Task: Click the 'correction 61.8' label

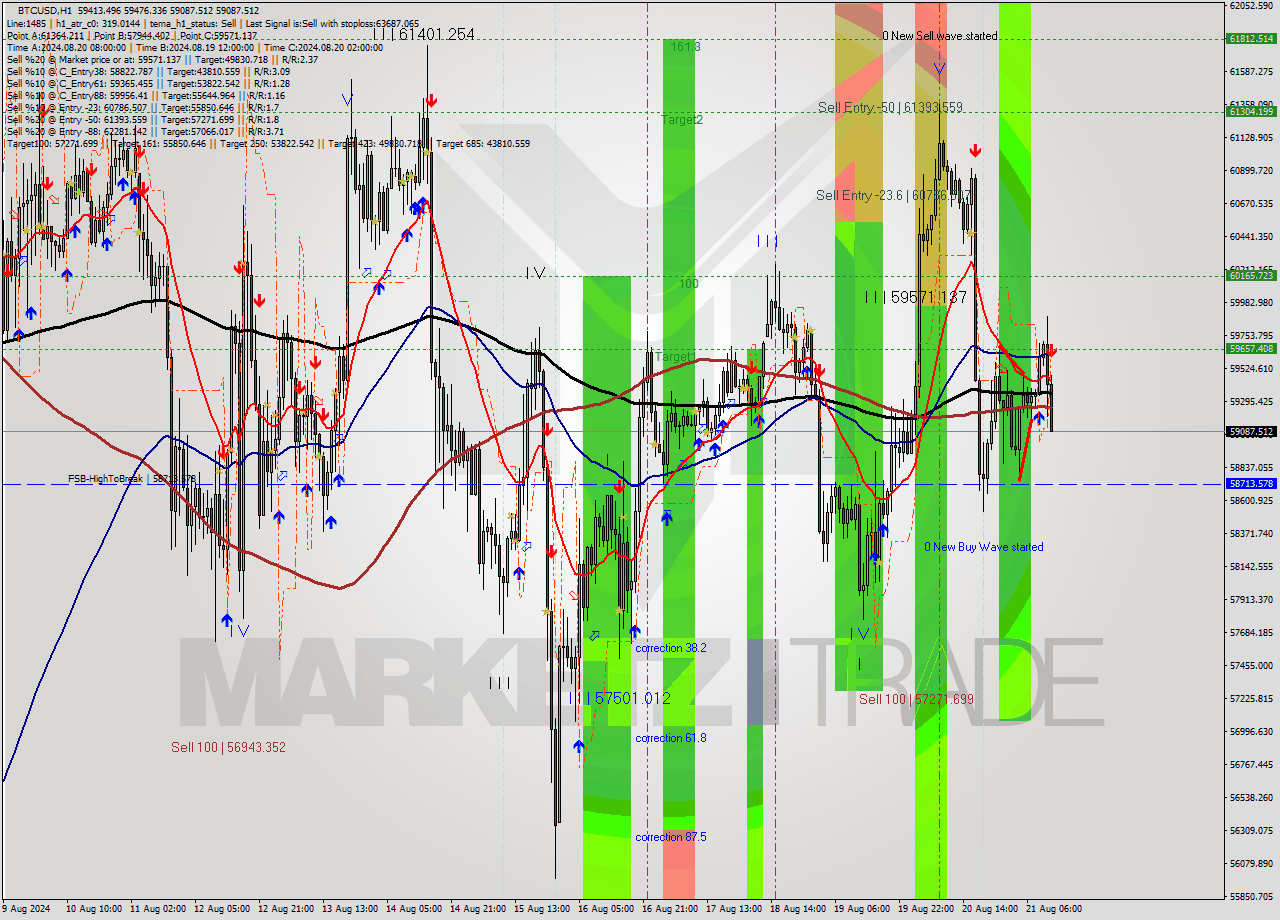Action: pos(670,738)
